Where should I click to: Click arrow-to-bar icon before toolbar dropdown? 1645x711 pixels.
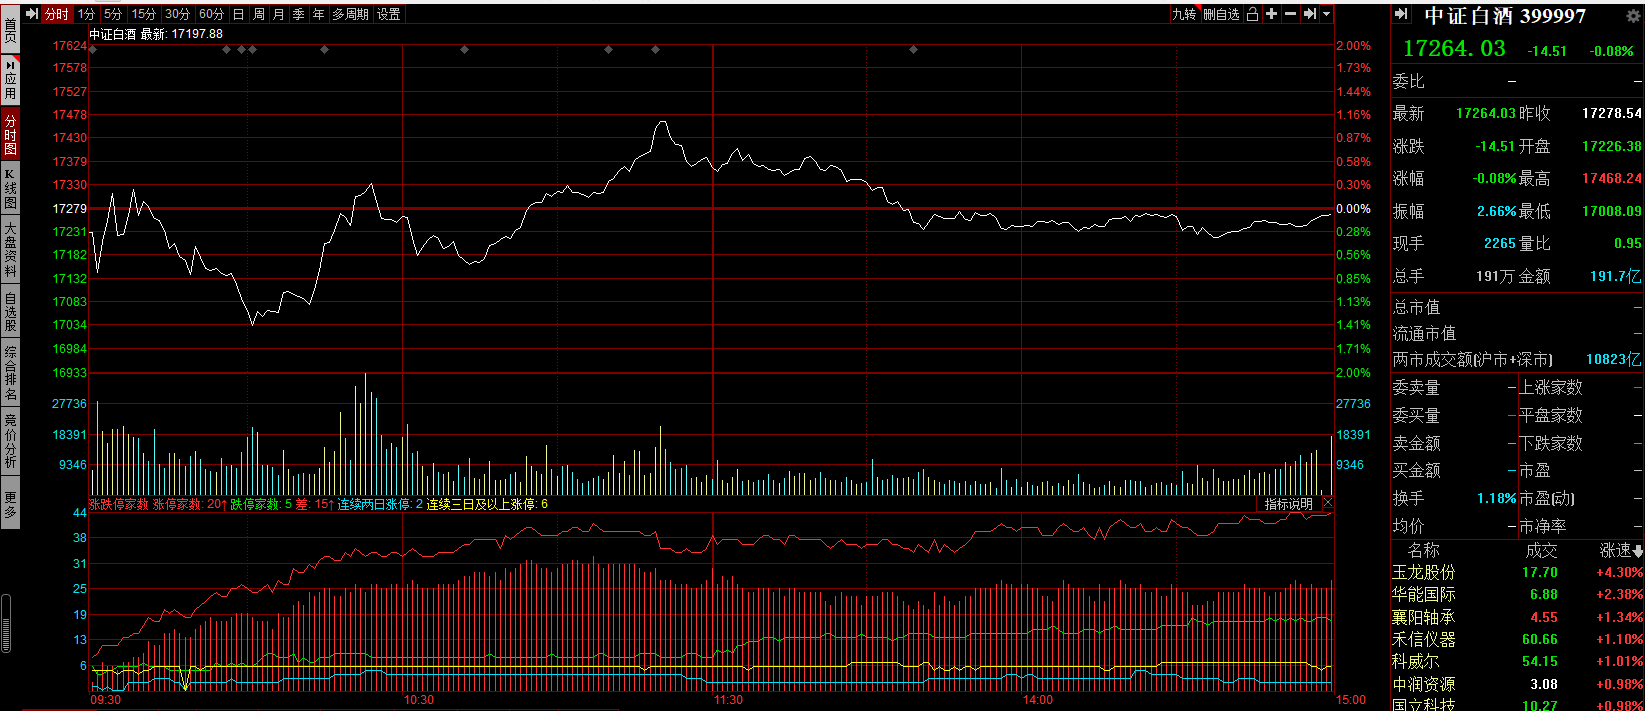1309,14
